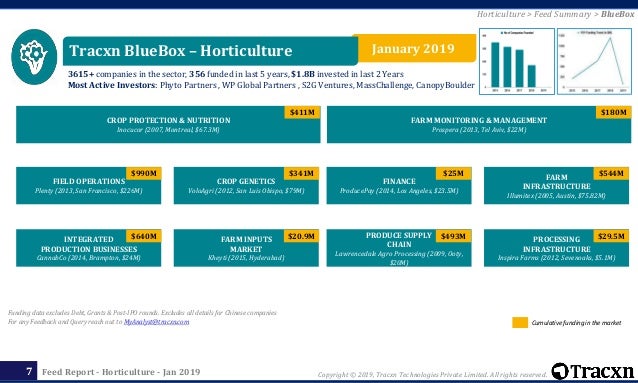
Task: Open the Crop Genetics card
Action: pyautogui.click(x=246, y=186)
